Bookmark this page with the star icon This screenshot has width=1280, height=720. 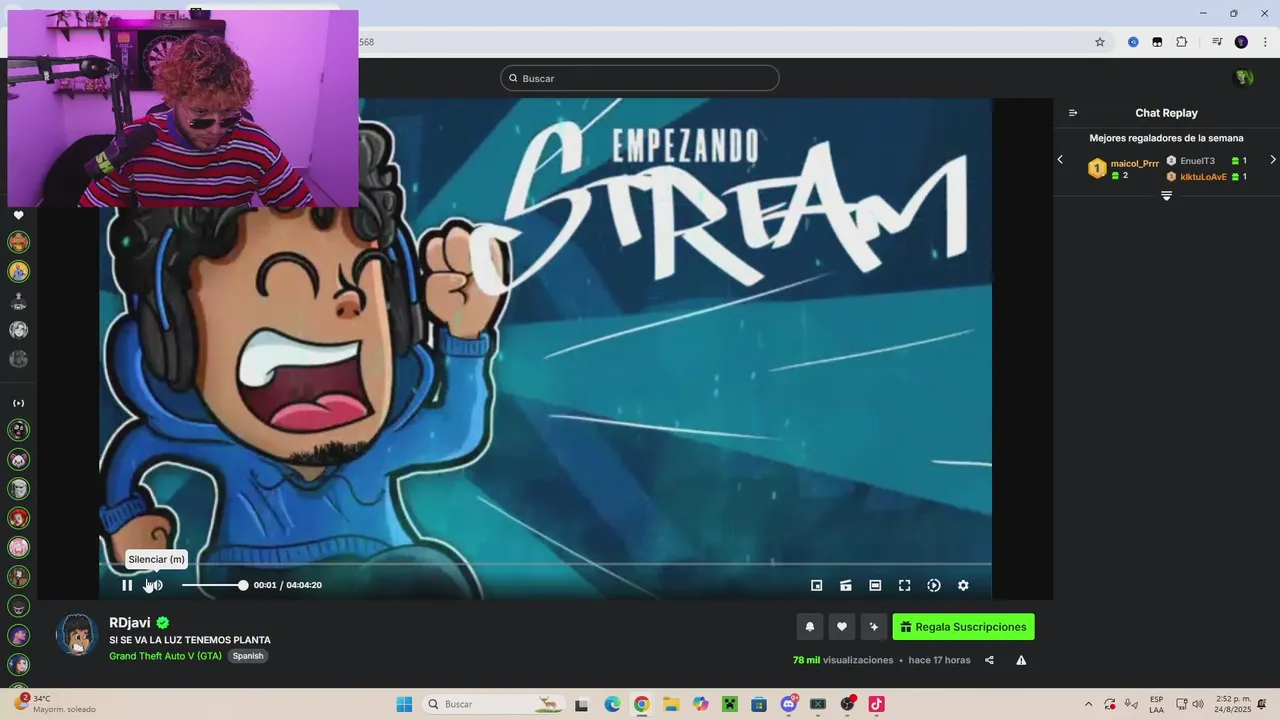coord(1100,42)
